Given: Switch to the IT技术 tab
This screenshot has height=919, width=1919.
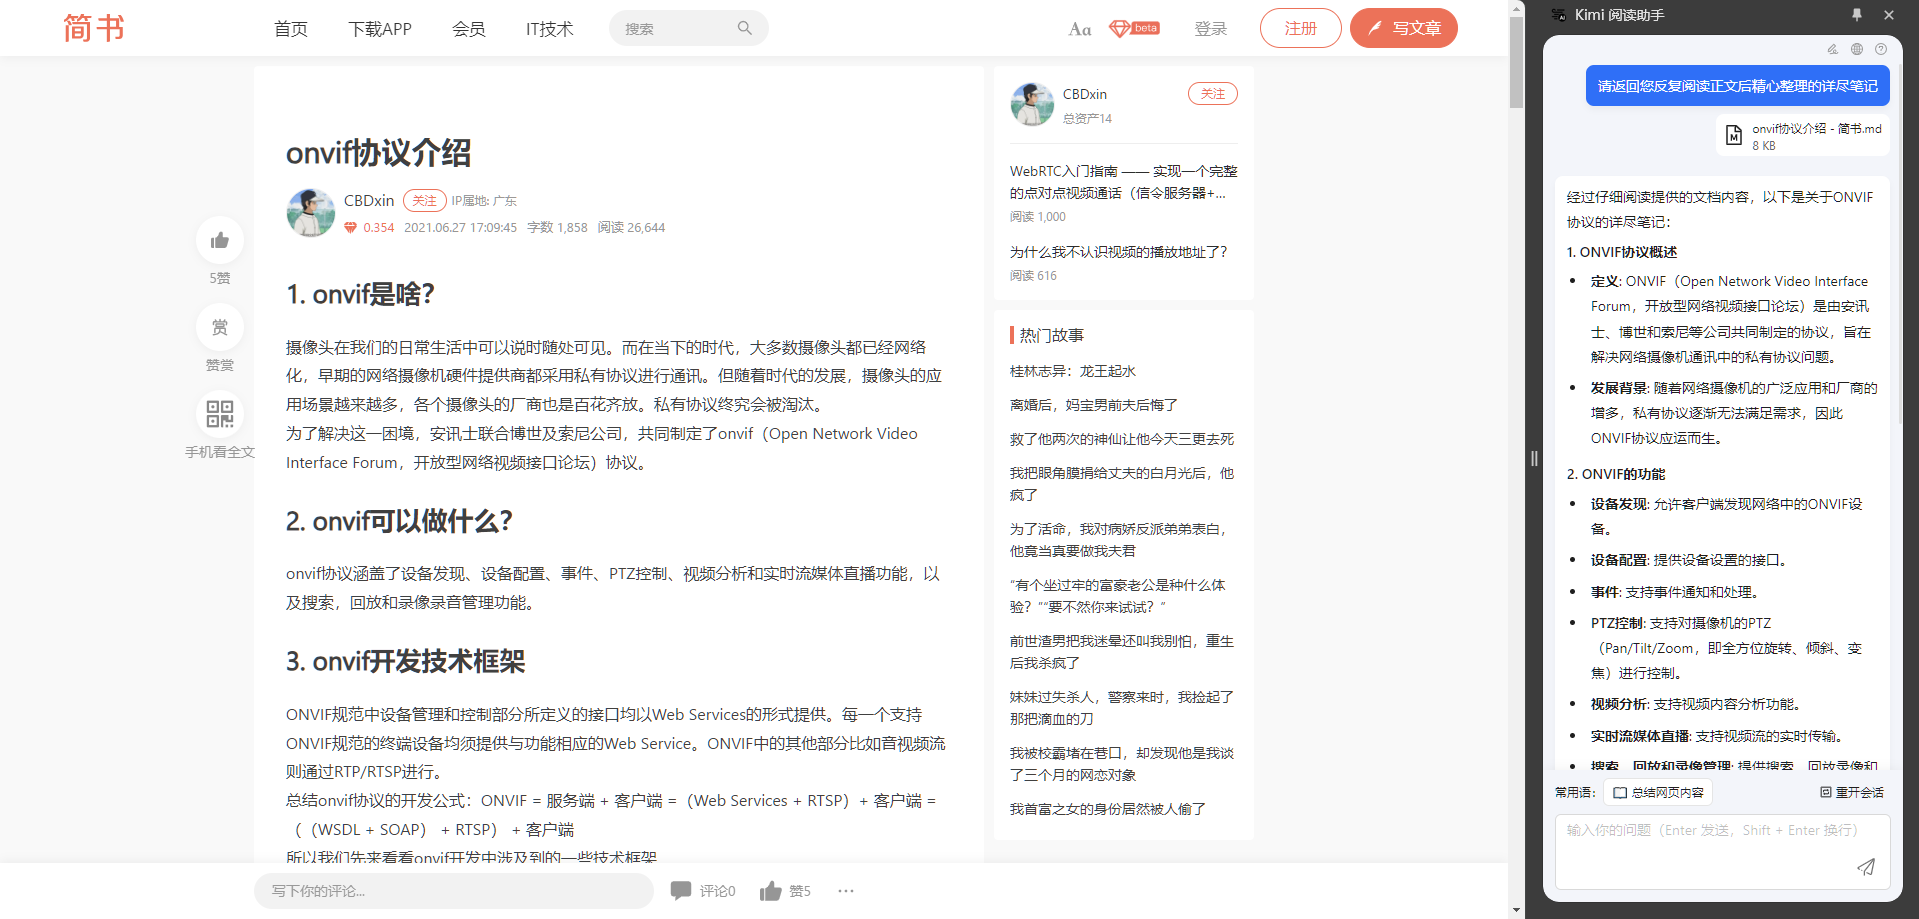Looking at the screenshot, I should pyautogui.click(x=548, y=29).
